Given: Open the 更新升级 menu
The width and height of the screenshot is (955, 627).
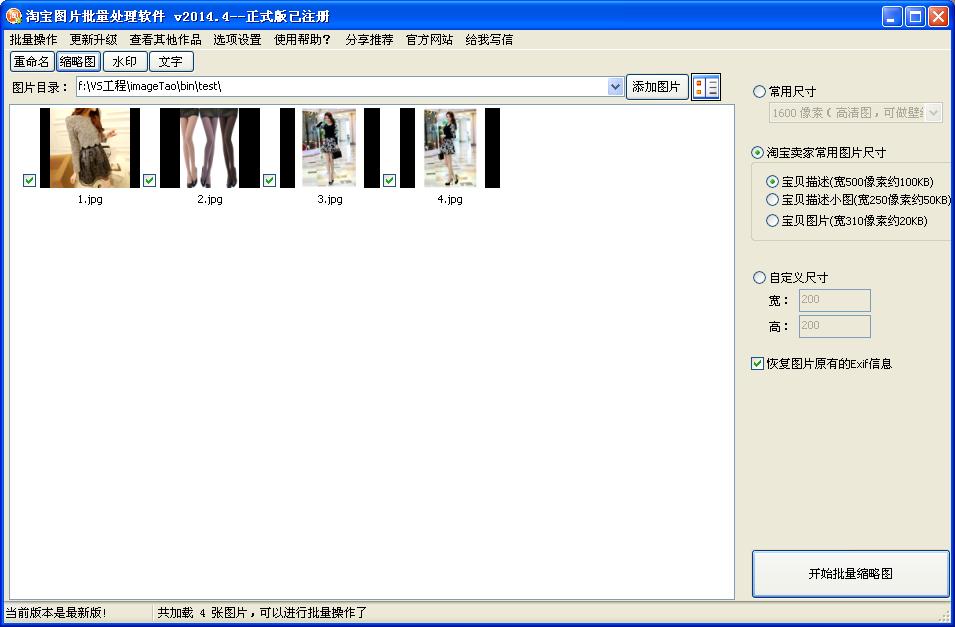Looking at the screenshot, I should (x=93, y=40).
